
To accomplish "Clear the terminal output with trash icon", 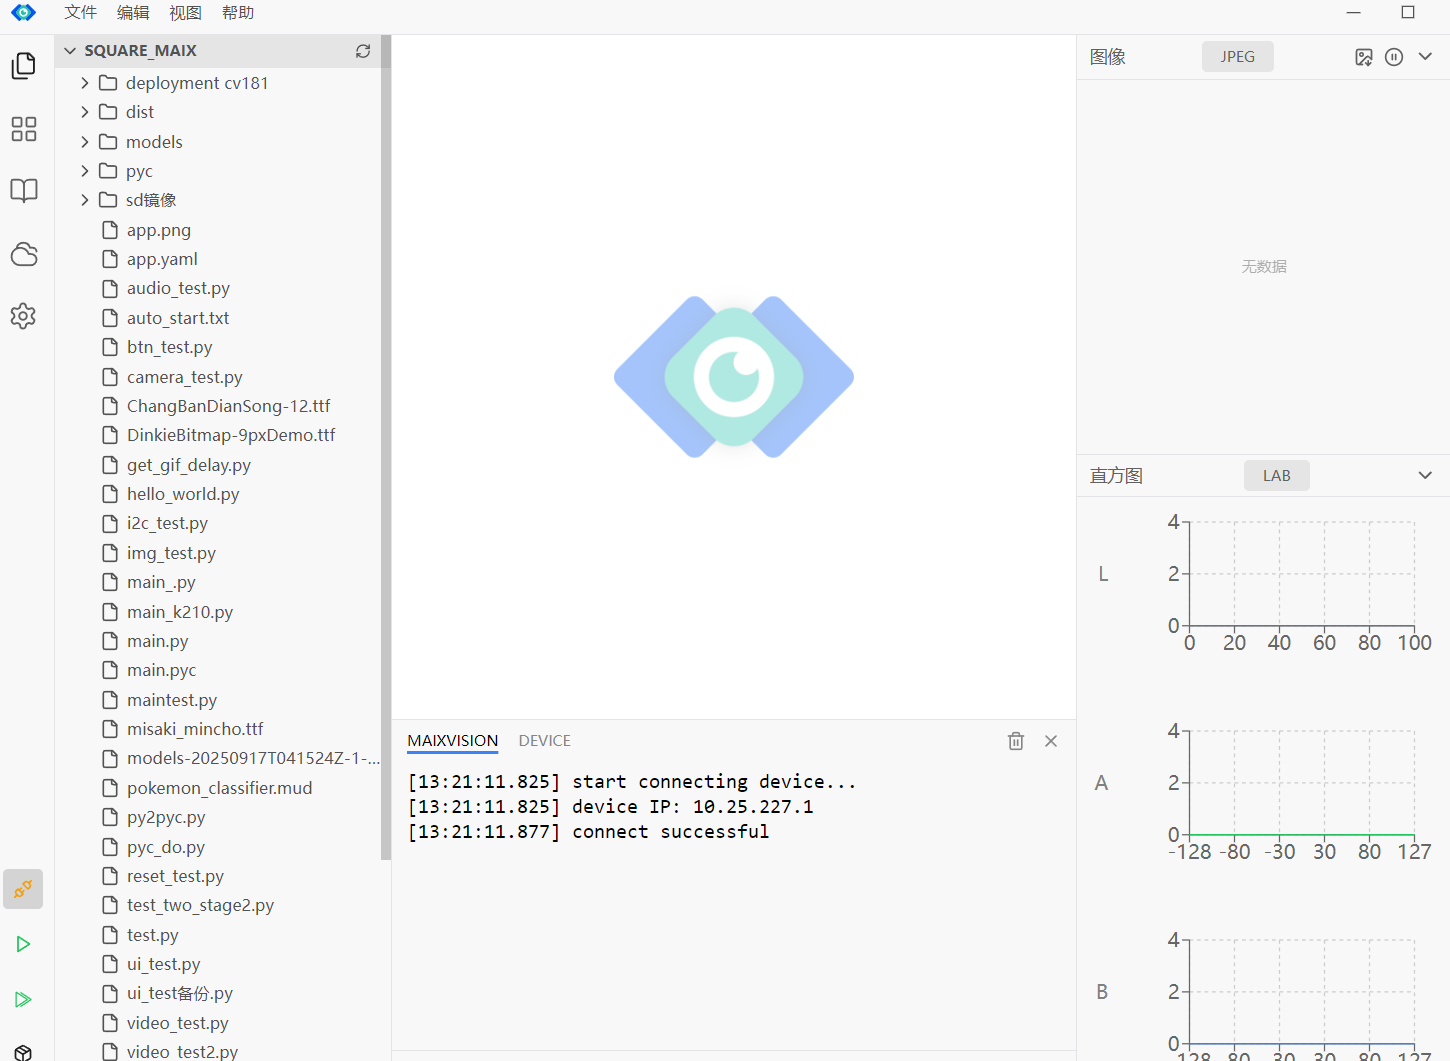I will (1016, 741).
